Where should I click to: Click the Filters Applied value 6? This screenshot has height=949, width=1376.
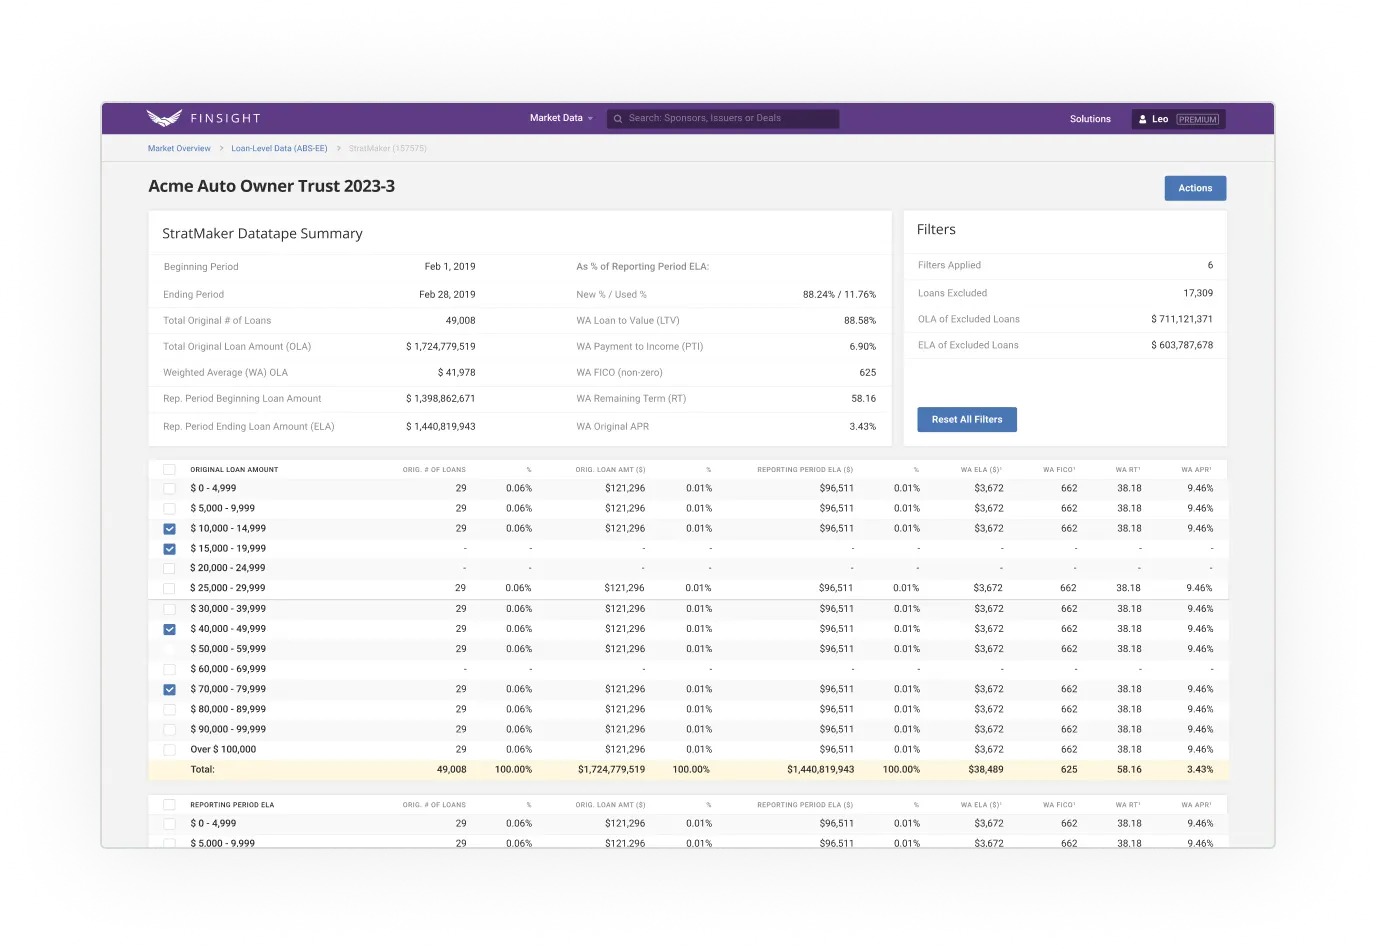pyautogui.click(x=1210, y=265)
